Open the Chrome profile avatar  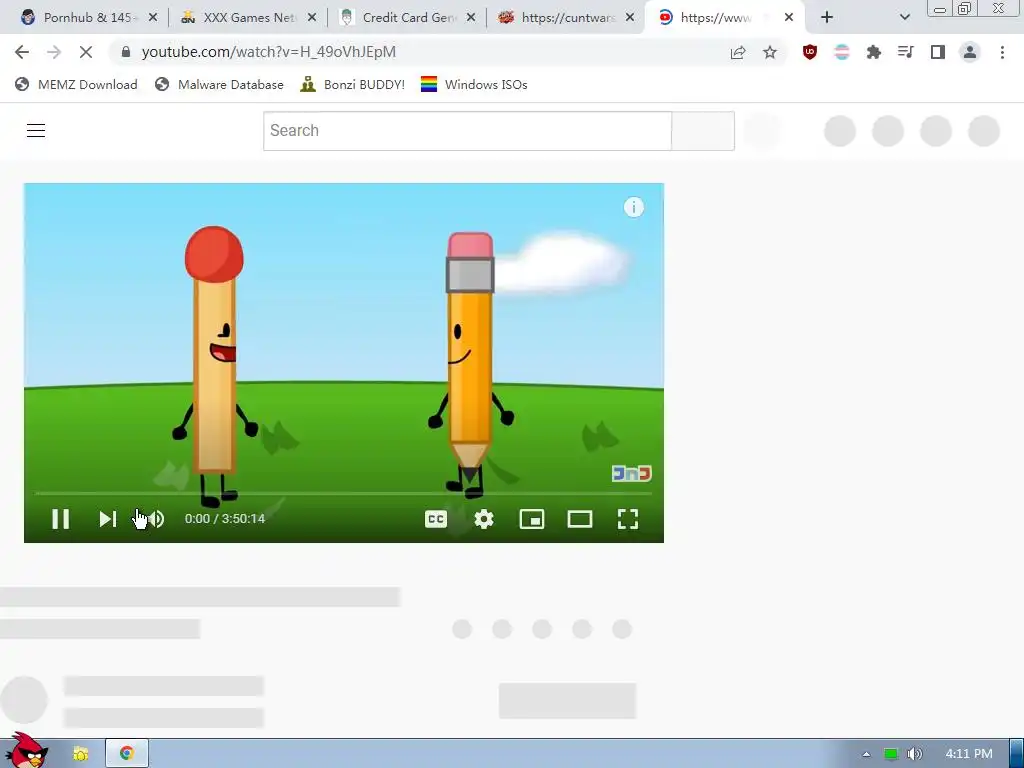click(x=970, y=52)
